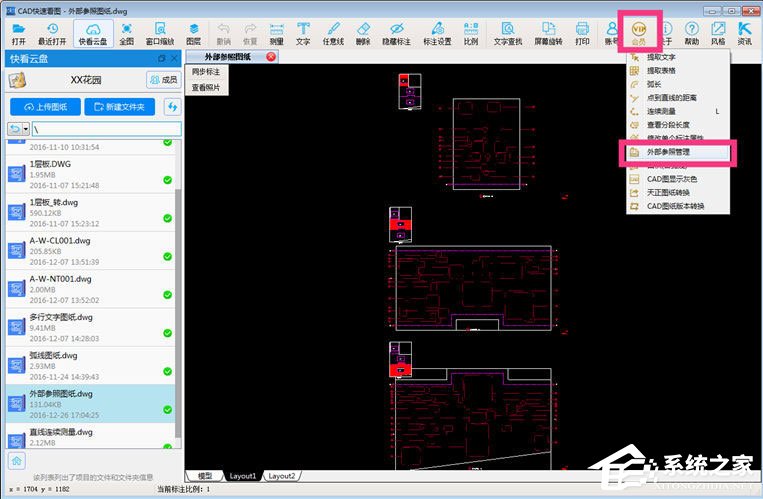Click the 隐藏标注 hide annotations eye icon
Image resolution: width=763 pixels, height=499 pixels.
(x=396, y=34)
